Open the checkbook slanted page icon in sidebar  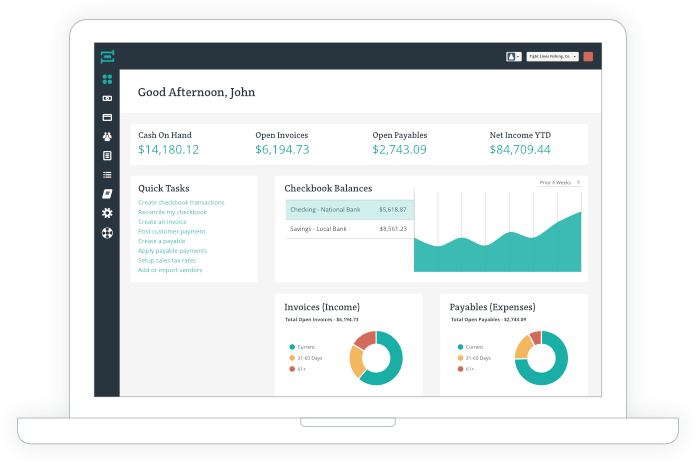(x=107, y=194)
